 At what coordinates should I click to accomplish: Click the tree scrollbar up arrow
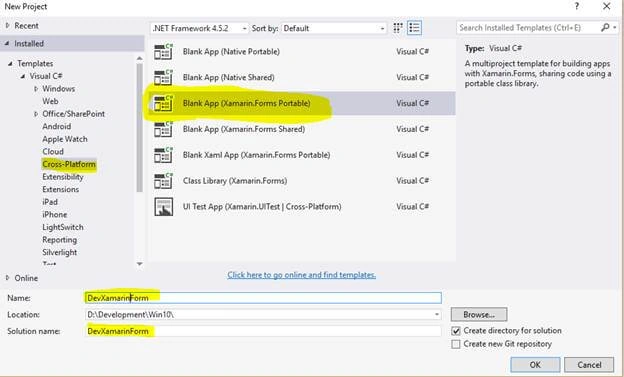click(139, 59)
